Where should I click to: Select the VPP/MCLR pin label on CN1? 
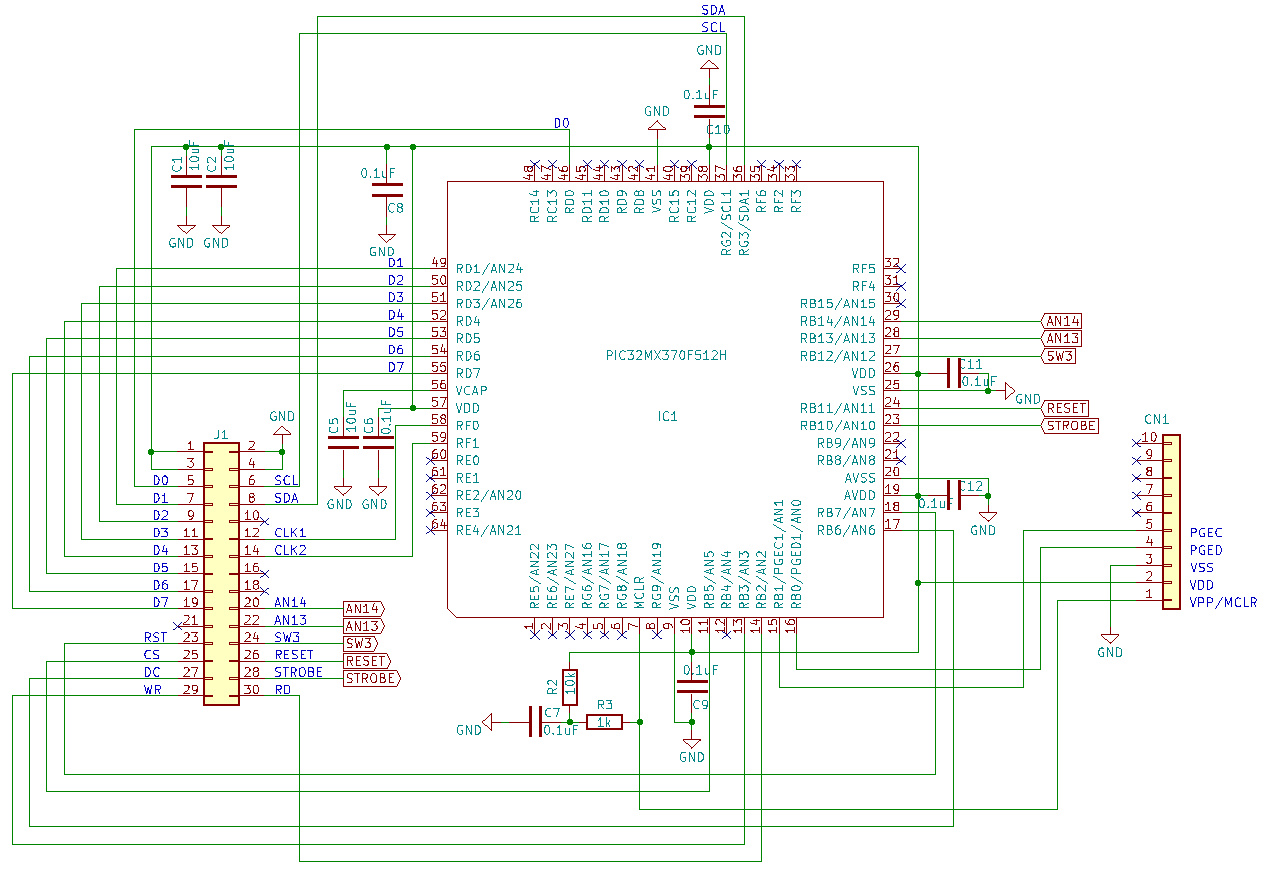point(1223,602)
